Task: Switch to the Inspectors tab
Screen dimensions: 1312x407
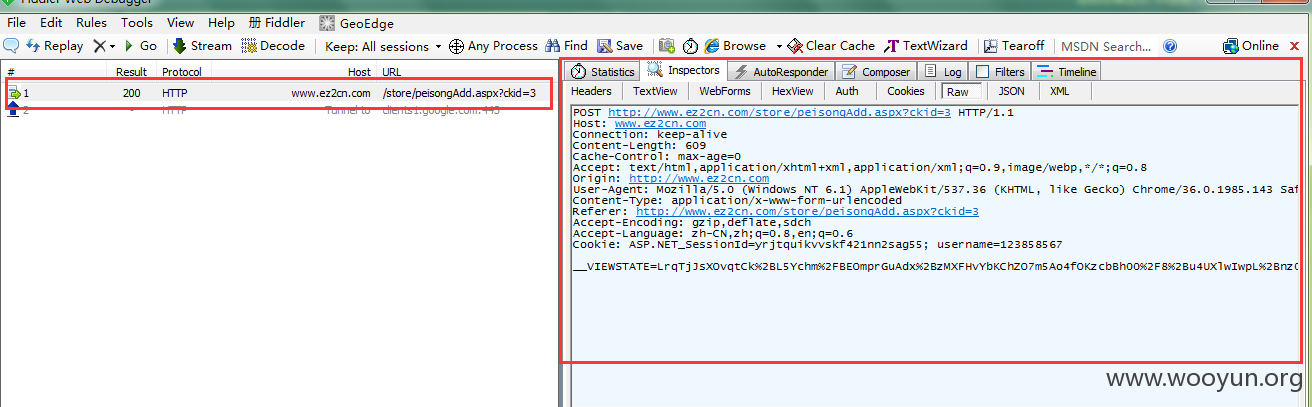Action: [684, 71]
